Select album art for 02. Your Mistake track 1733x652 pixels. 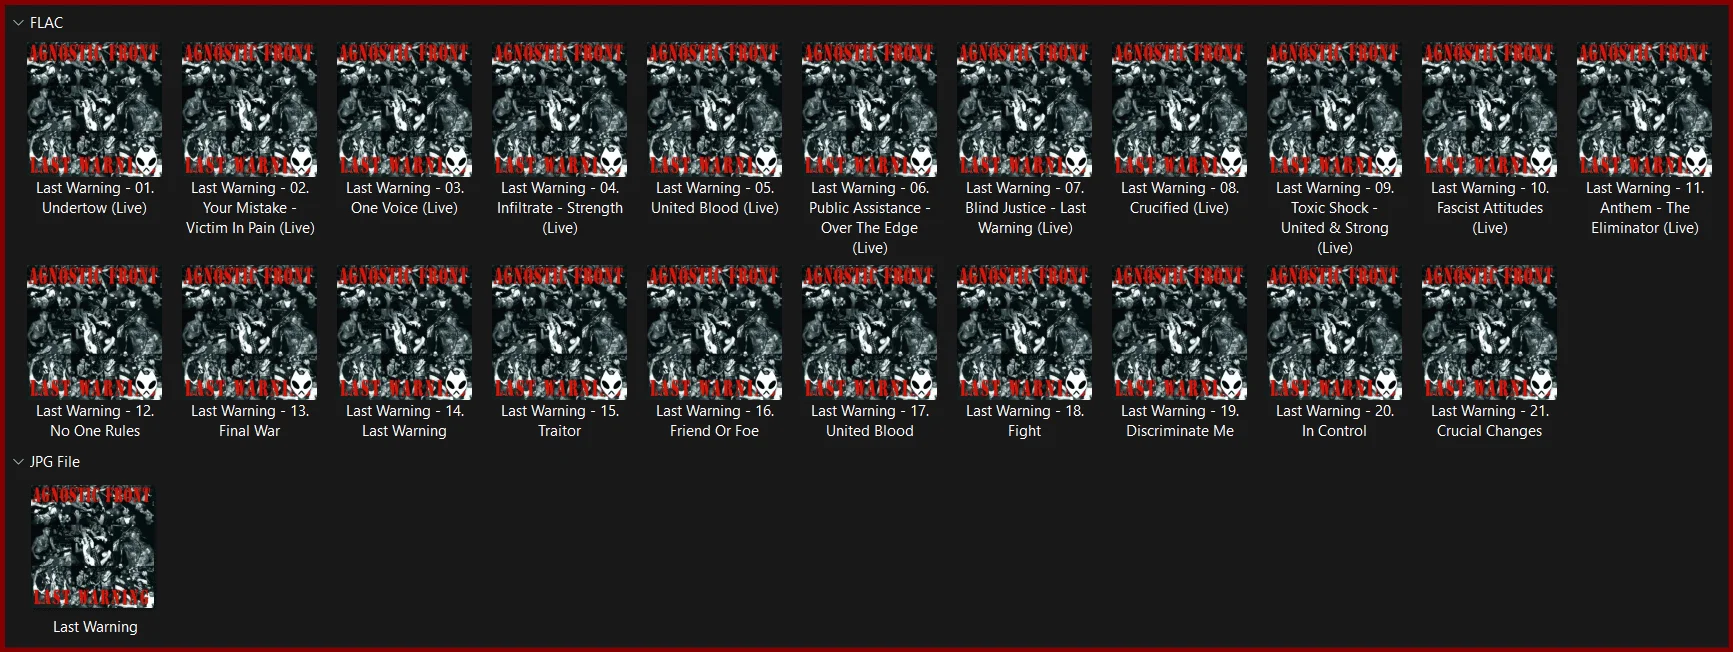point(250,109)
